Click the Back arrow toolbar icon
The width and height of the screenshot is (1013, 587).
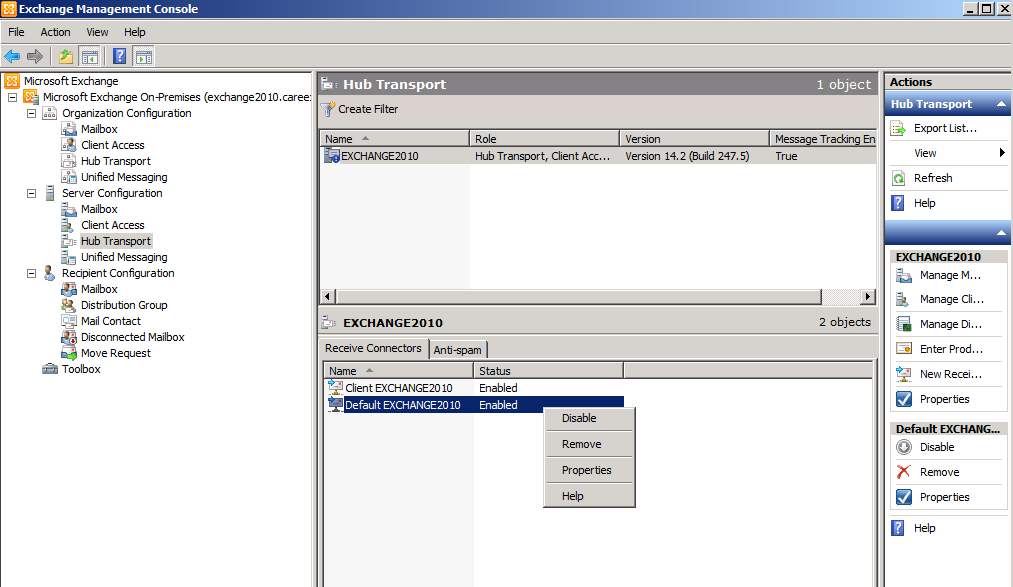click(x=12, y=56)
